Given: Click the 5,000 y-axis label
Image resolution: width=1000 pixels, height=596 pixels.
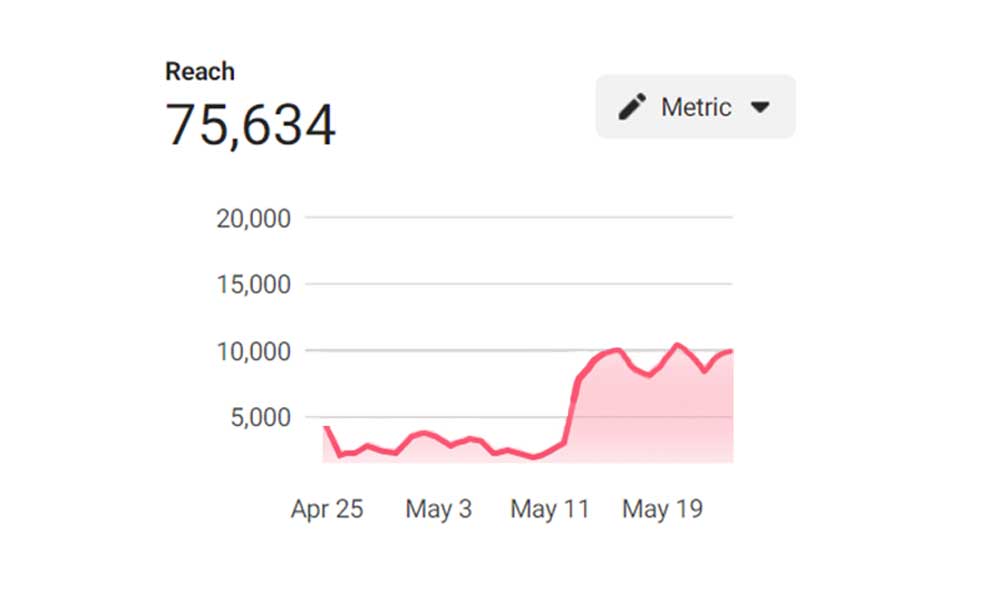Looking at the screenshot, I should (260, 417).
